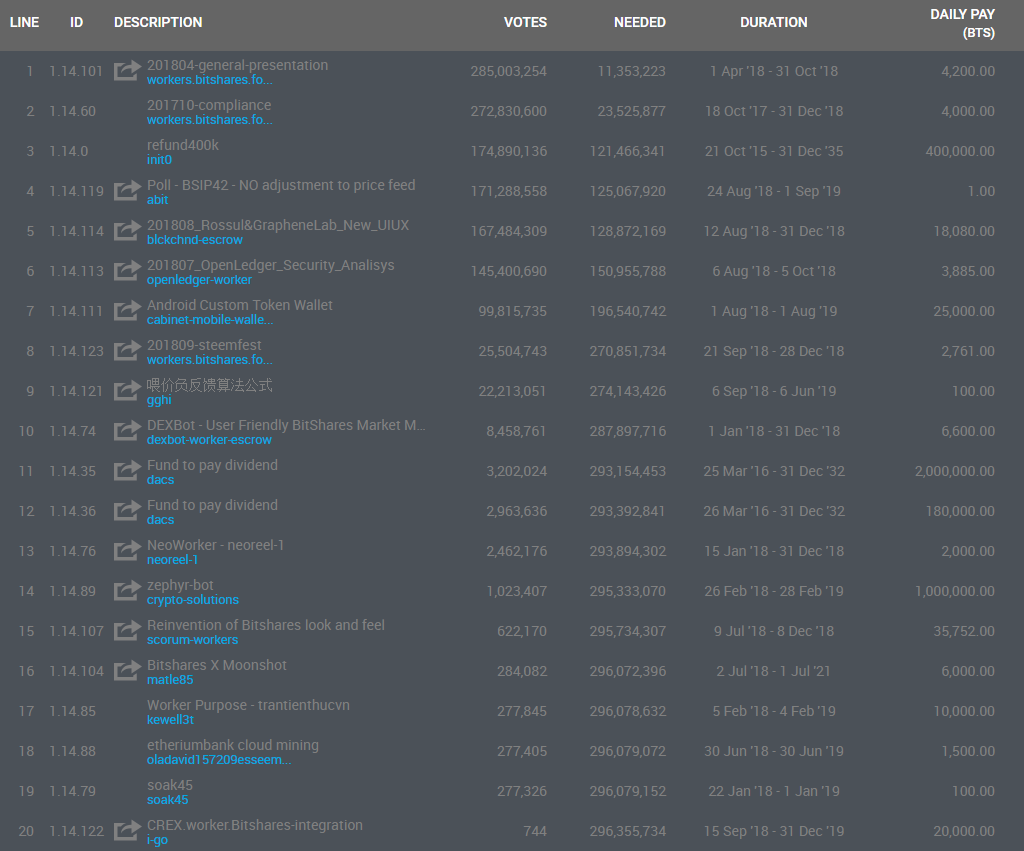Open cabinet-mobile-walle... account link
The image size is (1024, 851).
coord(210,319)
